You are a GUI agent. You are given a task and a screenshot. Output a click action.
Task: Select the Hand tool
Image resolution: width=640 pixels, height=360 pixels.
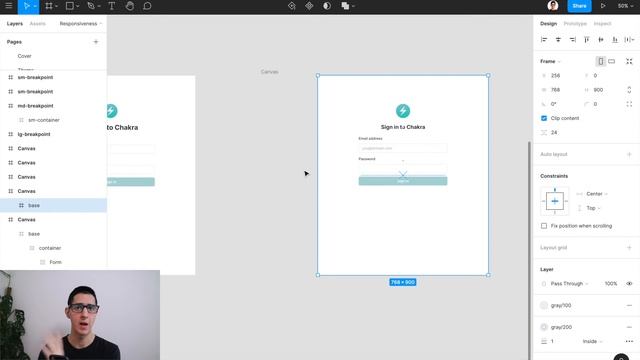pyautogui.click(x=130, y=6)
